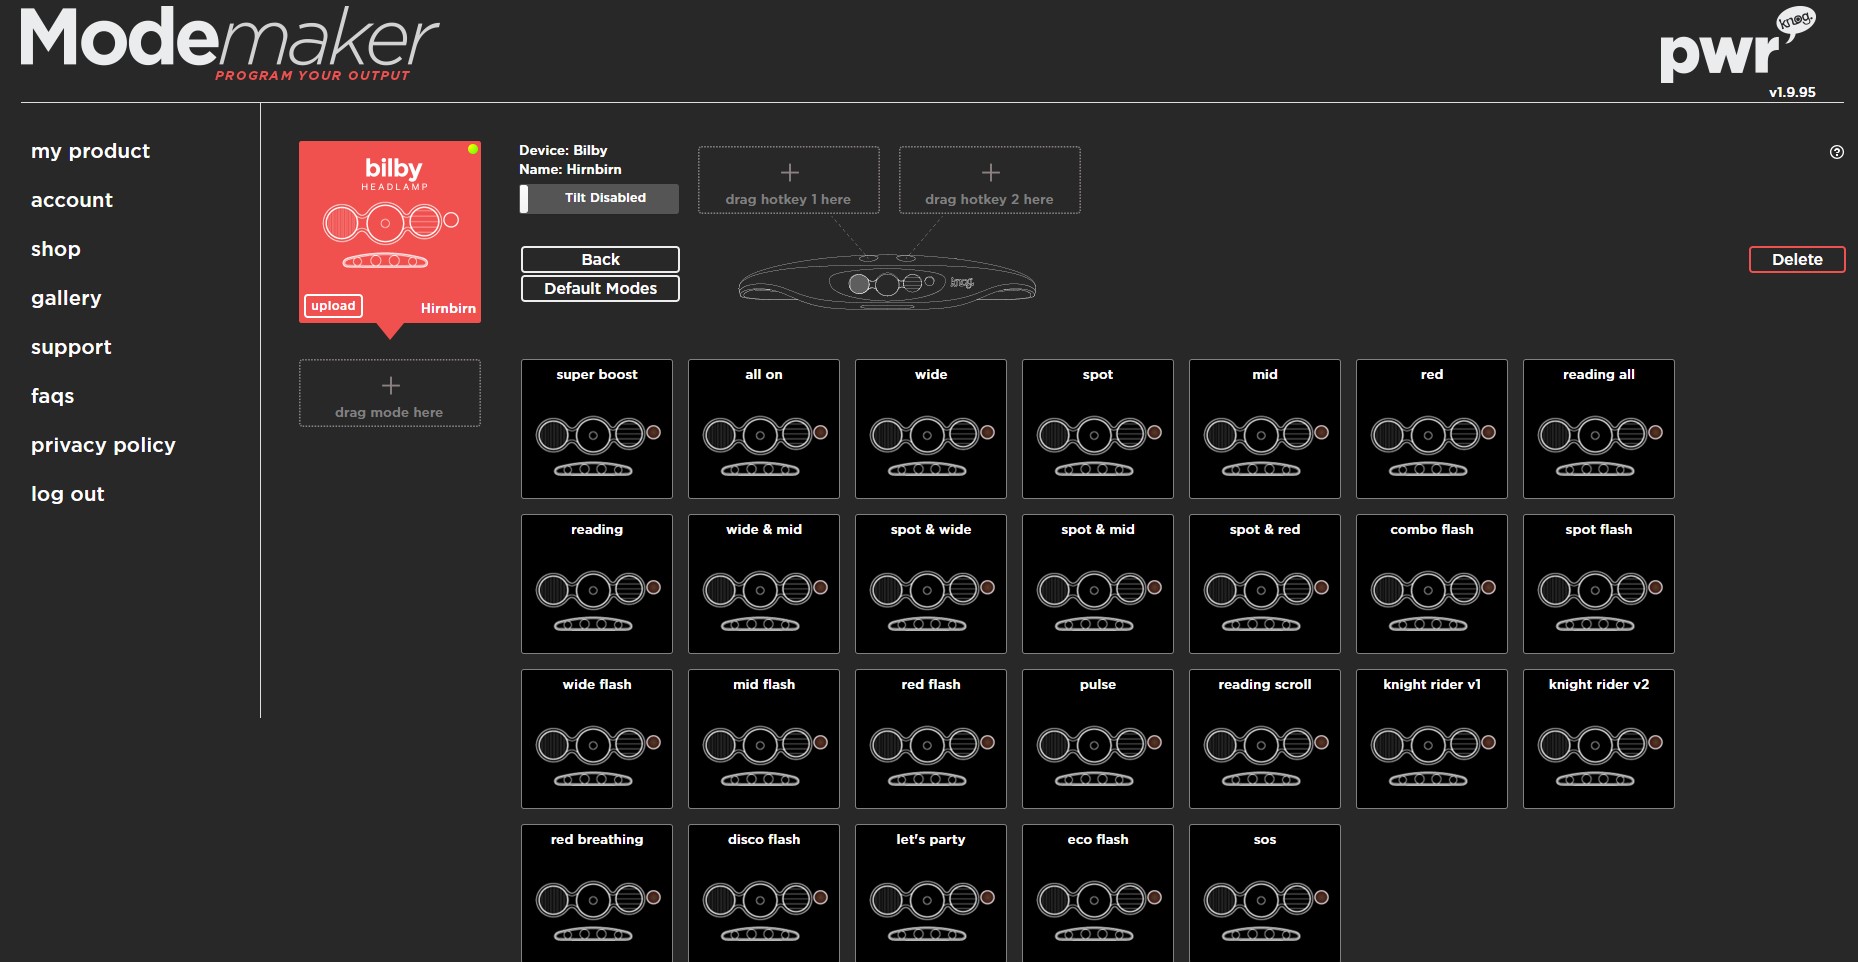Choose the sos mode tile

pos(1265,893)
